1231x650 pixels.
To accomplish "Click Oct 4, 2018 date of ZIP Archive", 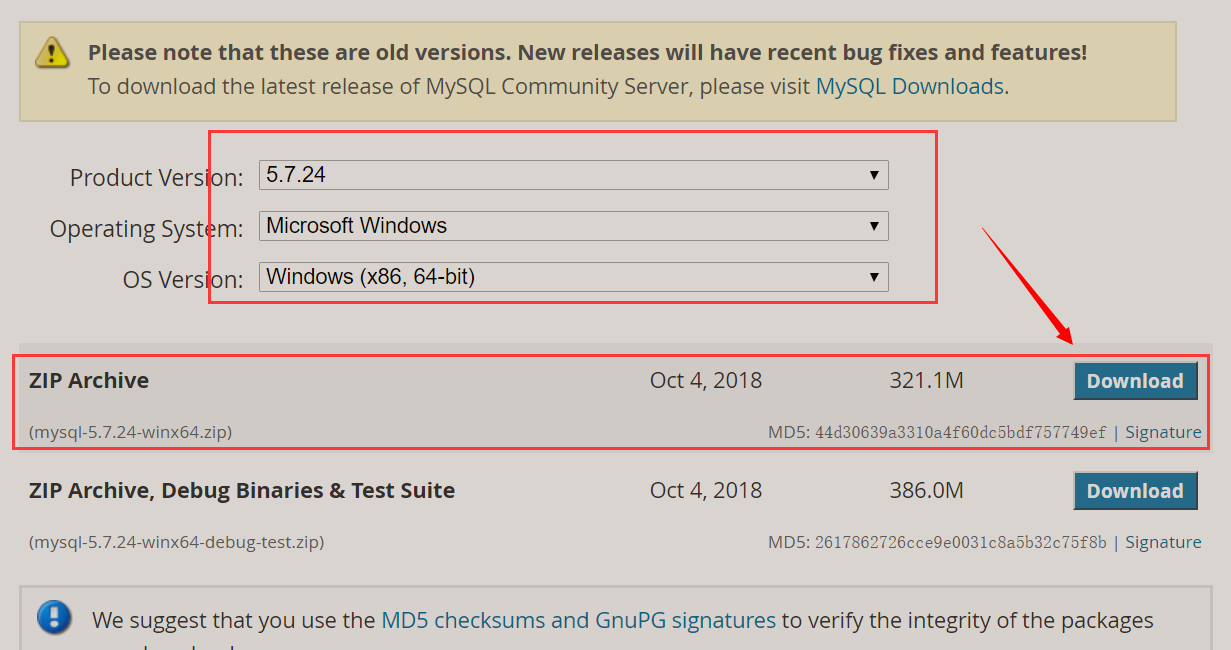I will (706, 381).
